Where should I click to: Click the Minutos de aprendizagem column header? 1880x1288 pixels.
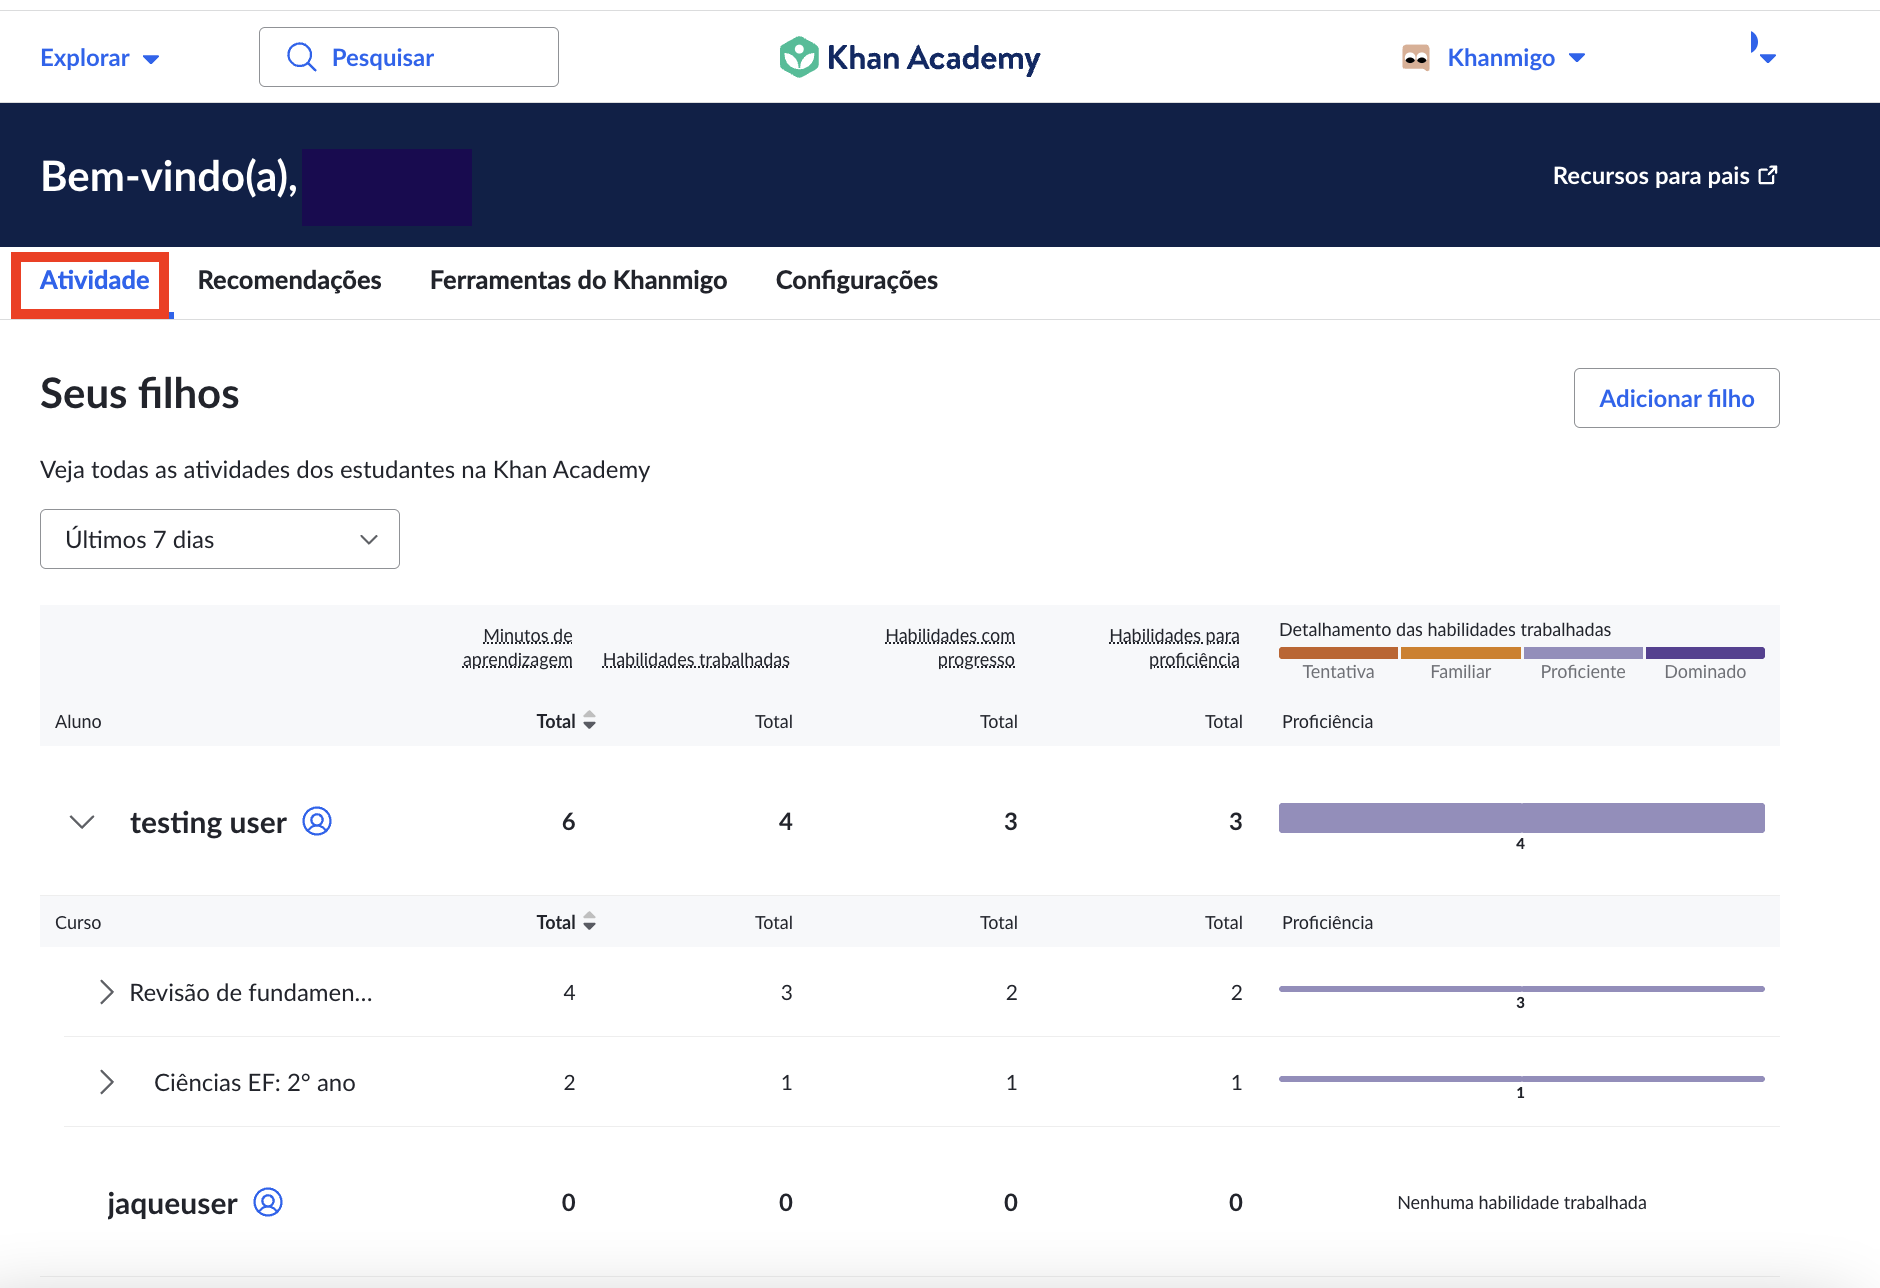[x=517, y=648]
